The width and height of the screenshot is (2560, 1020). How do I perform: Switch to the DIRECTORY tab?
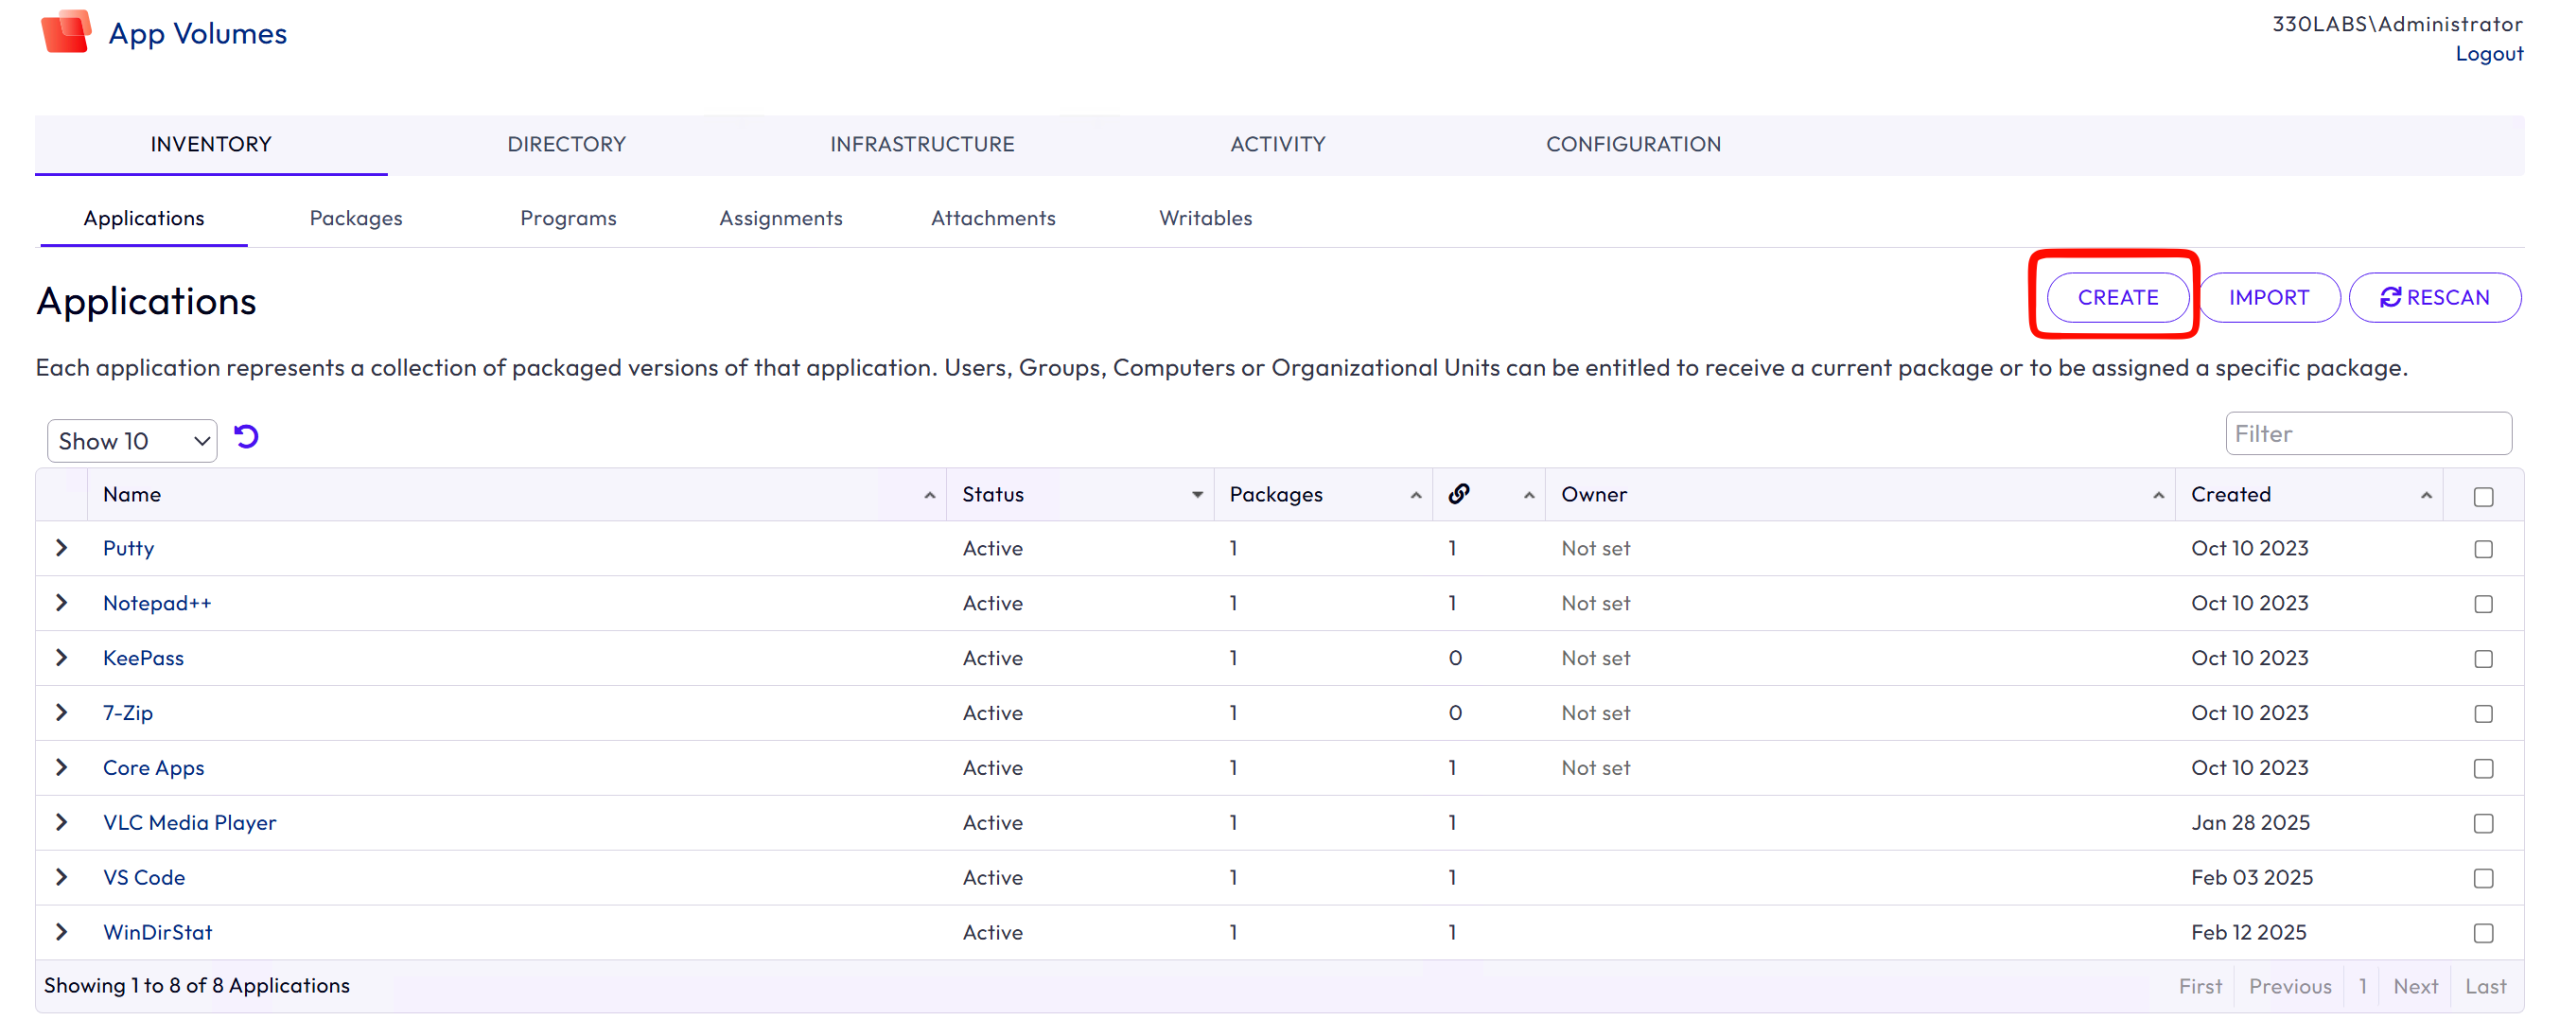(566, 144)
